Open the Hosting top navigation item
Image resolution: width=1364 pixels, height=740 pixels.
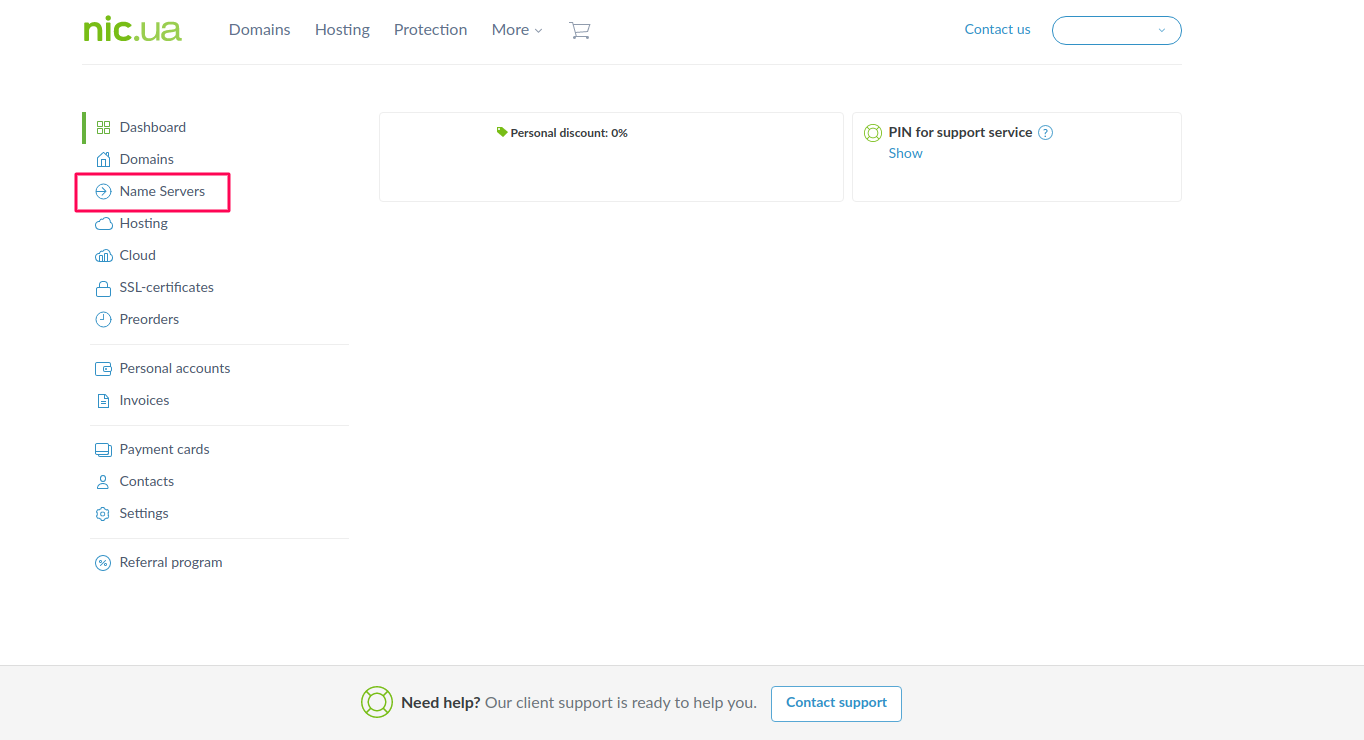coord(342,30)
